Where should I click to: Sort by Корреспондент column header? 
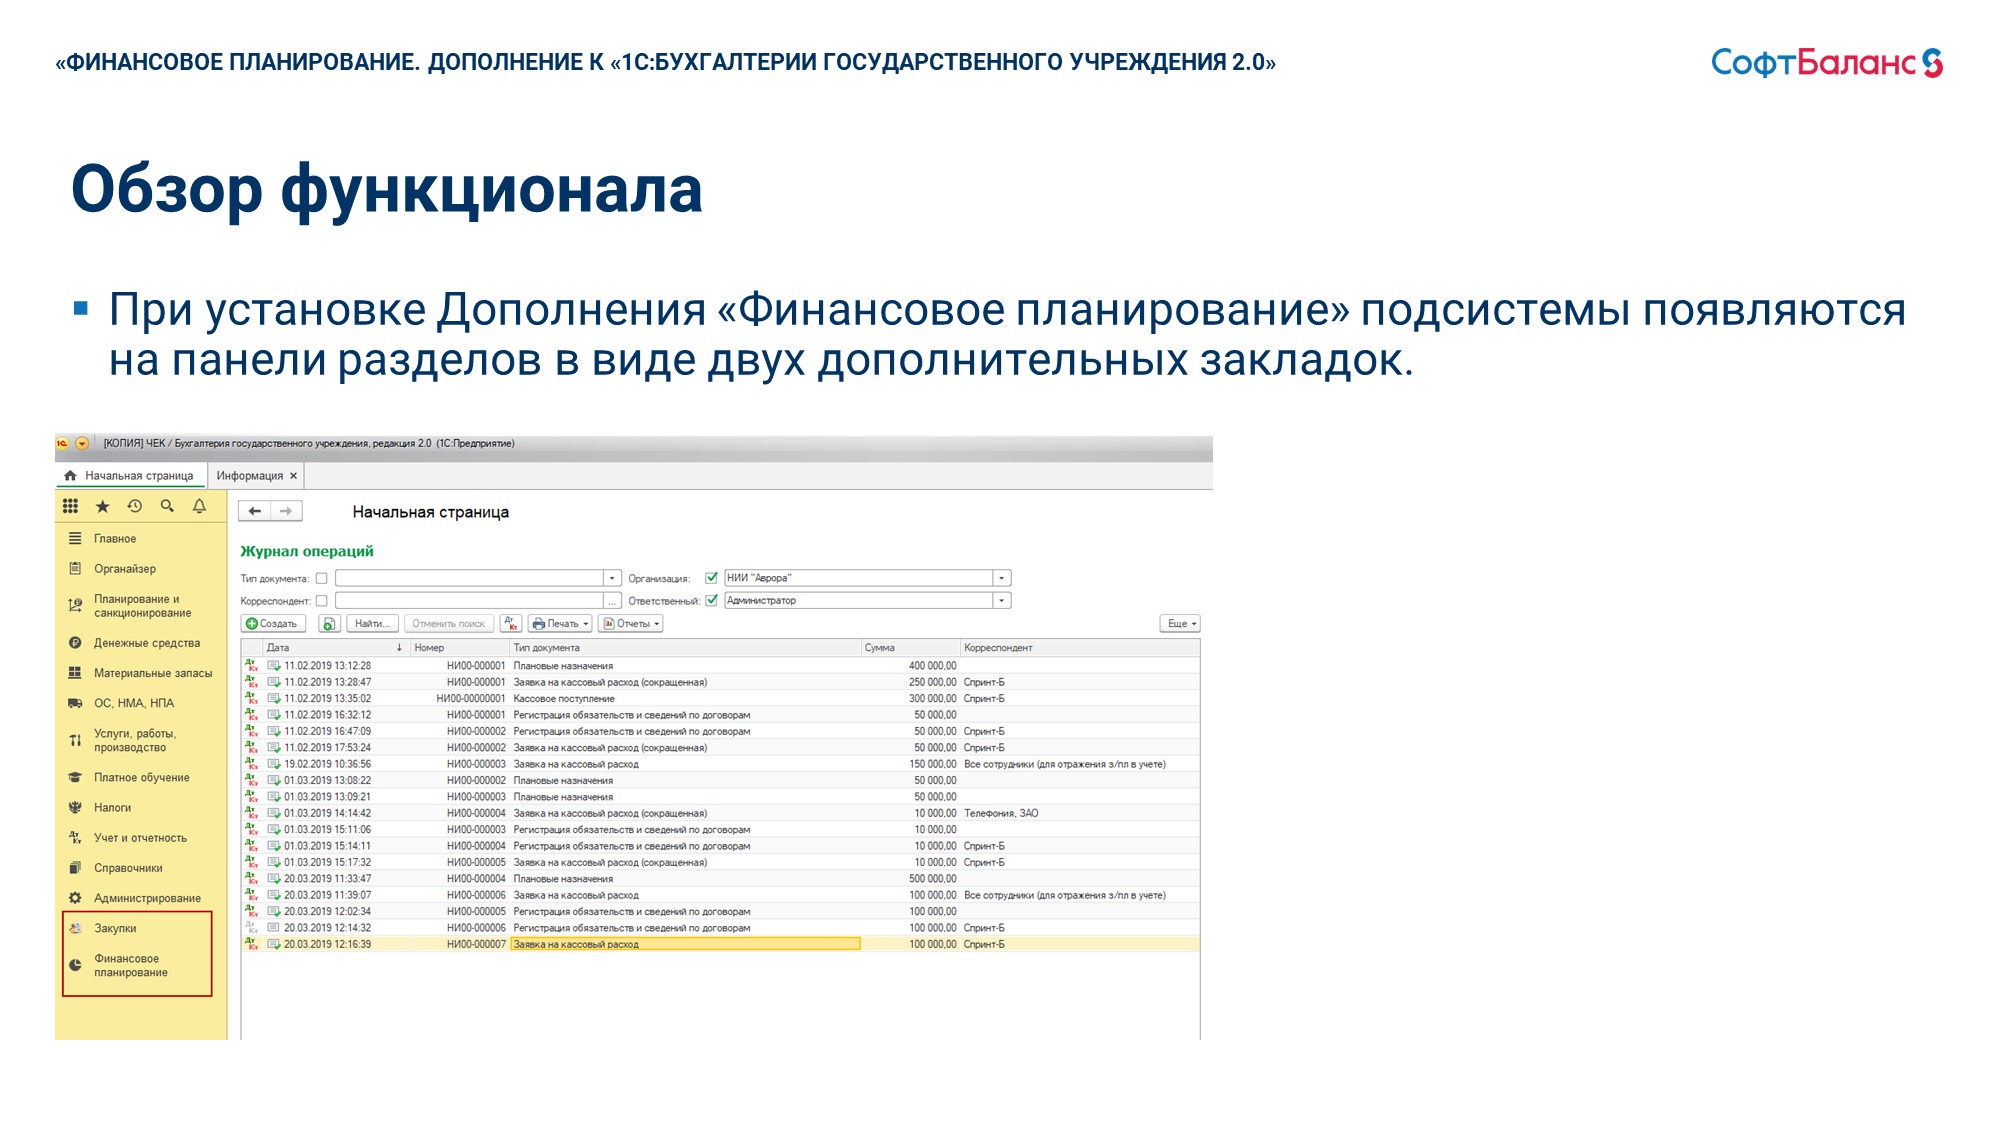[1080, 648]
